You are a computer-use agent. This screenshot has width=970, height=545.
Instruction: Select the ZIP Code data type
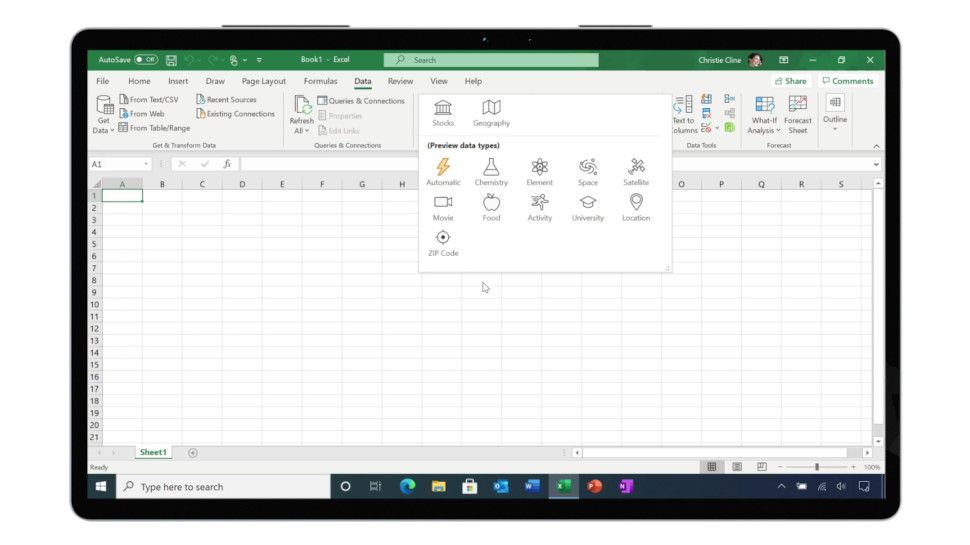pyautogui.click(x=443, y=242)
